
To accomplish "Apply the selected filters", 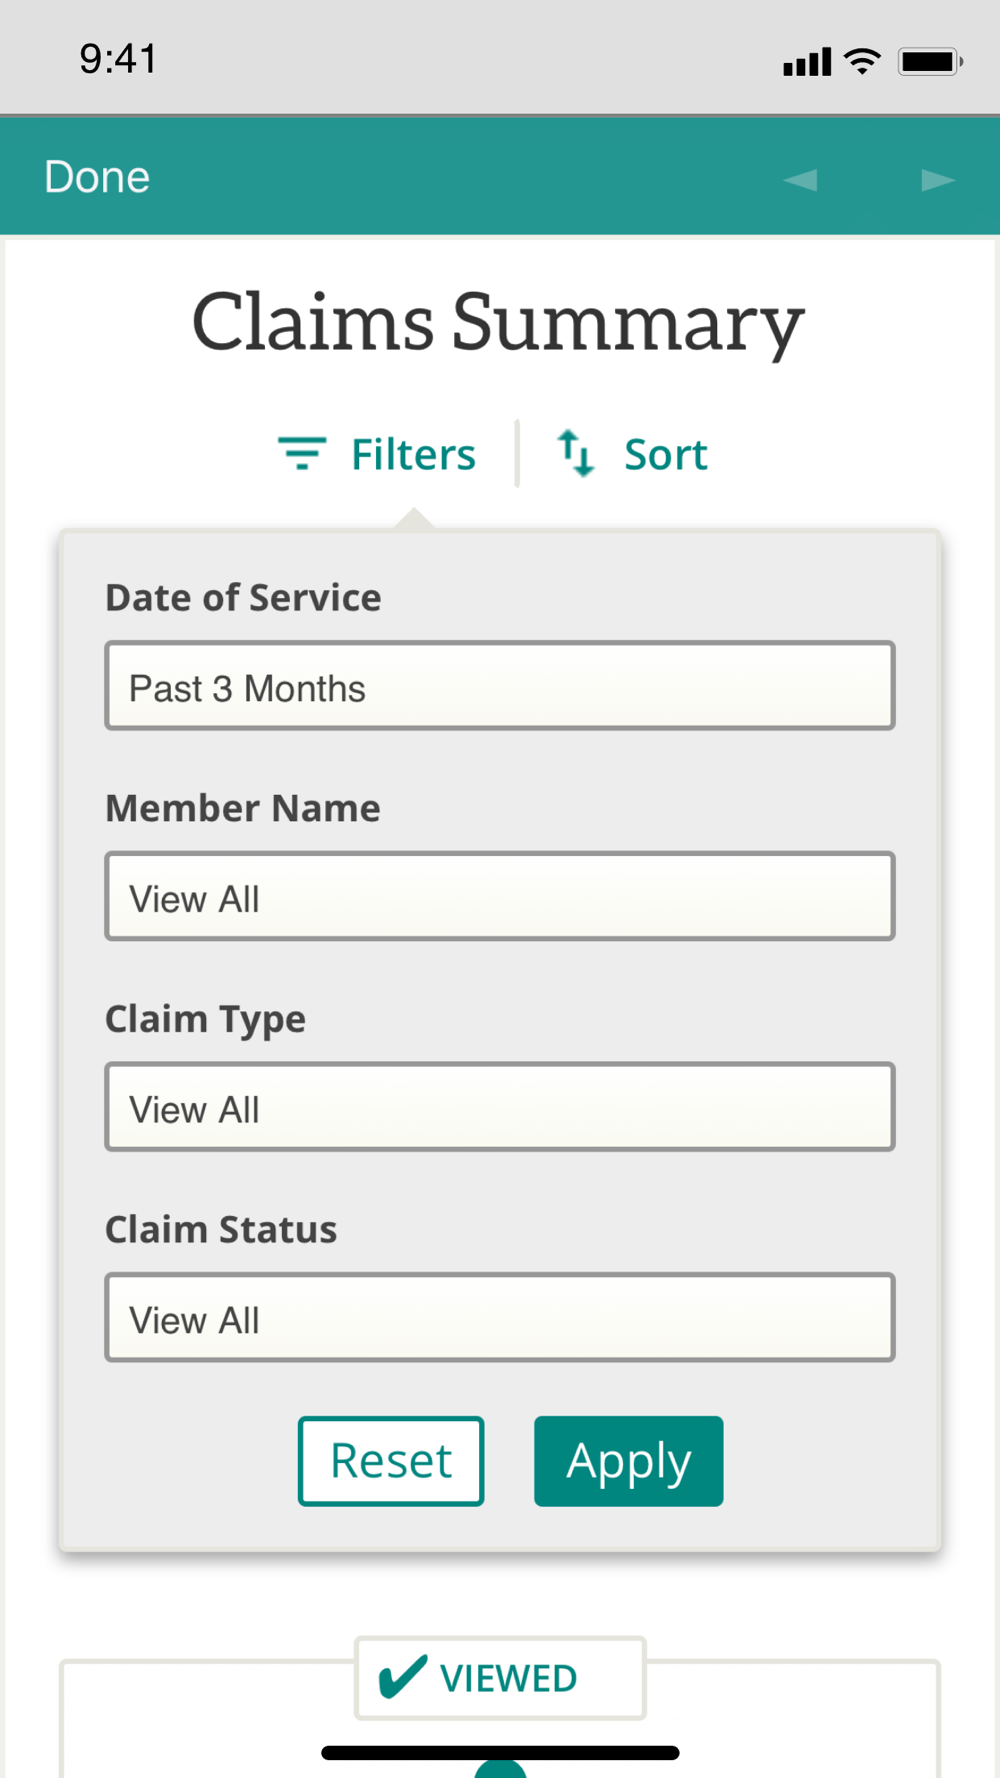I will pos(628,1461).
